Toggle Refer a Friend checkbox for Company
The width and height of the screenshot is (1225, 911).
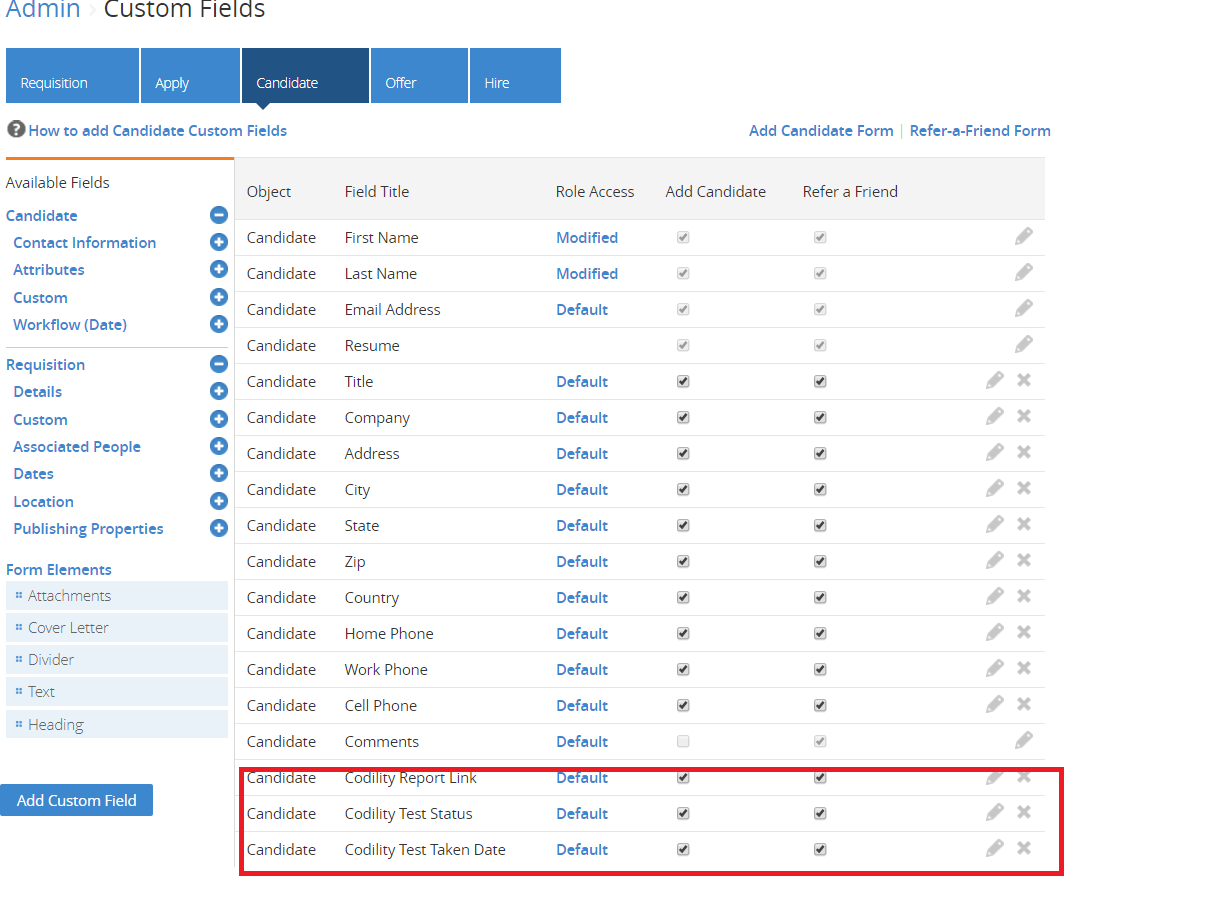820,417
